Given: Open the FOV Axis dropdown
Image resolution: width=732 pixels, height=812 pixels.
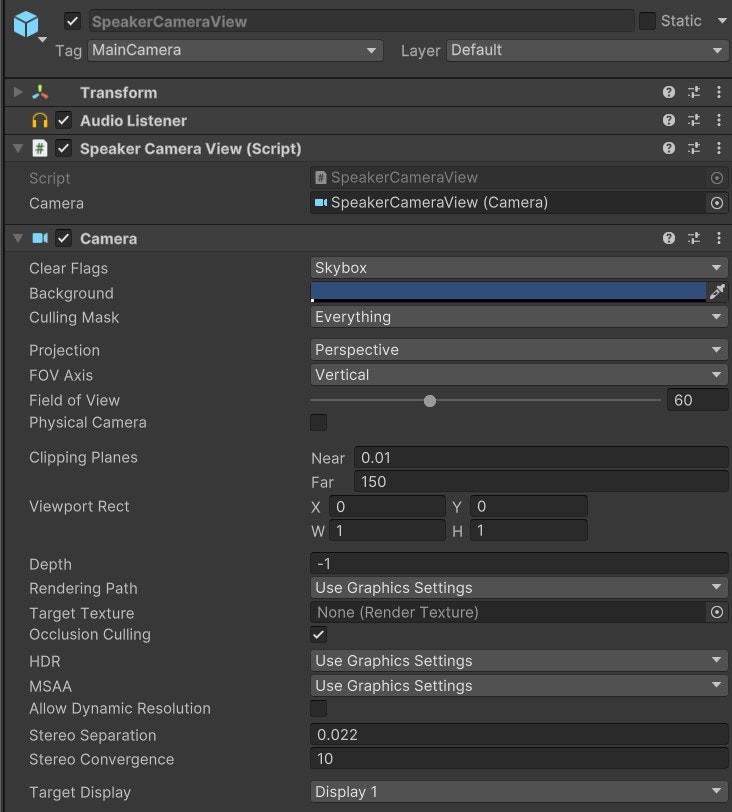Looking at the screenshot, I should point(519,375).
